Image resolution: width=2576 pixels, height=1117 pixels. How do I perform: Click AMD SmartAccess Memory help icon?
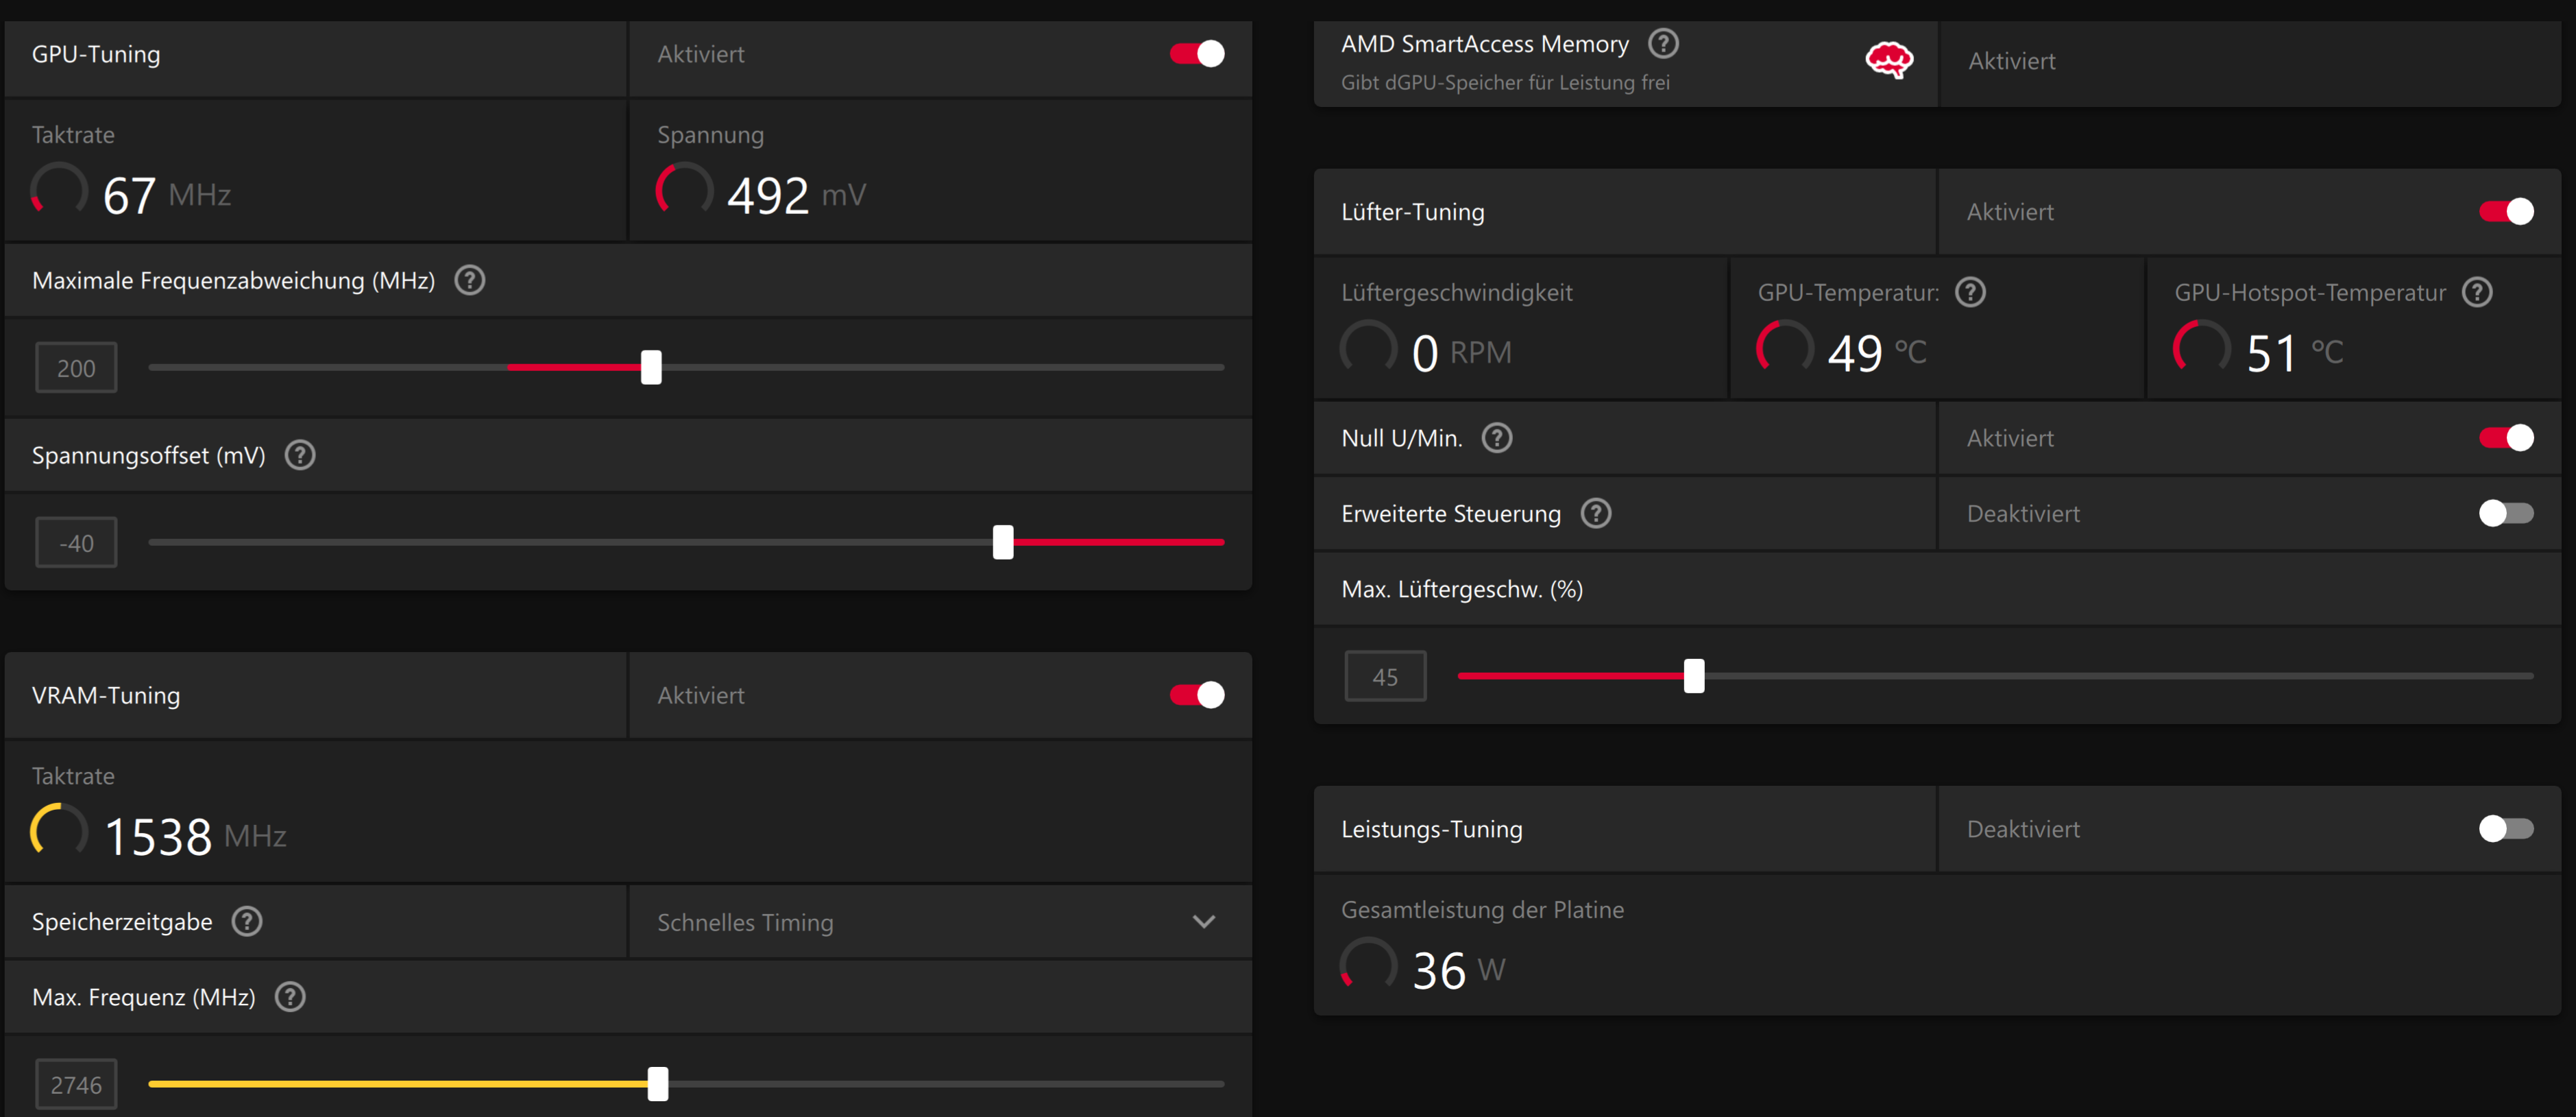pos(1663,43)
